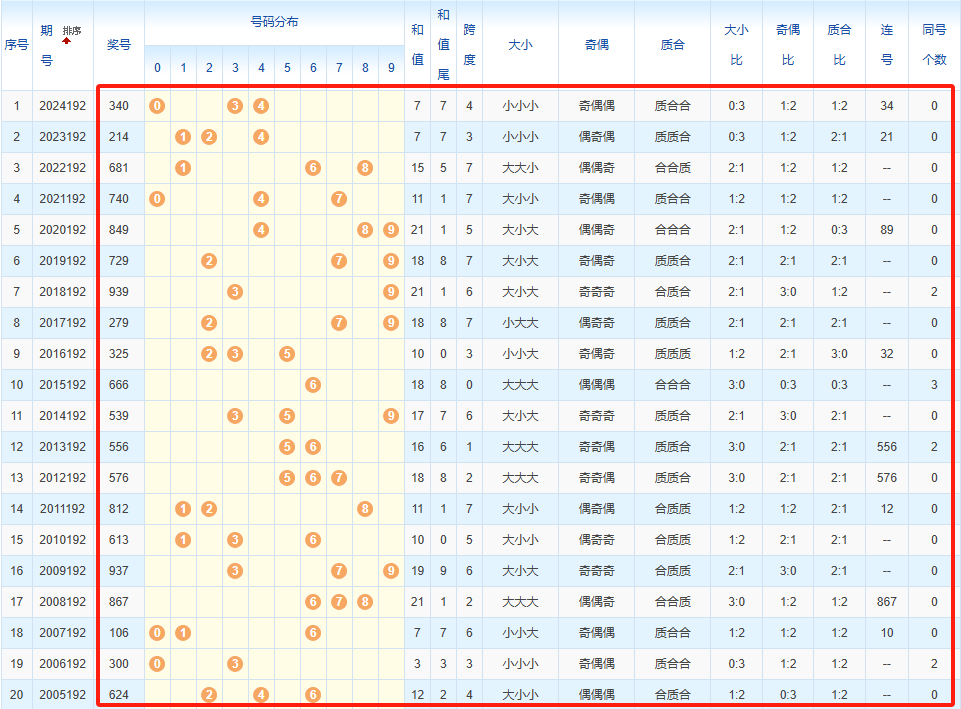Click the 期号 column header

tap(46, 45)
